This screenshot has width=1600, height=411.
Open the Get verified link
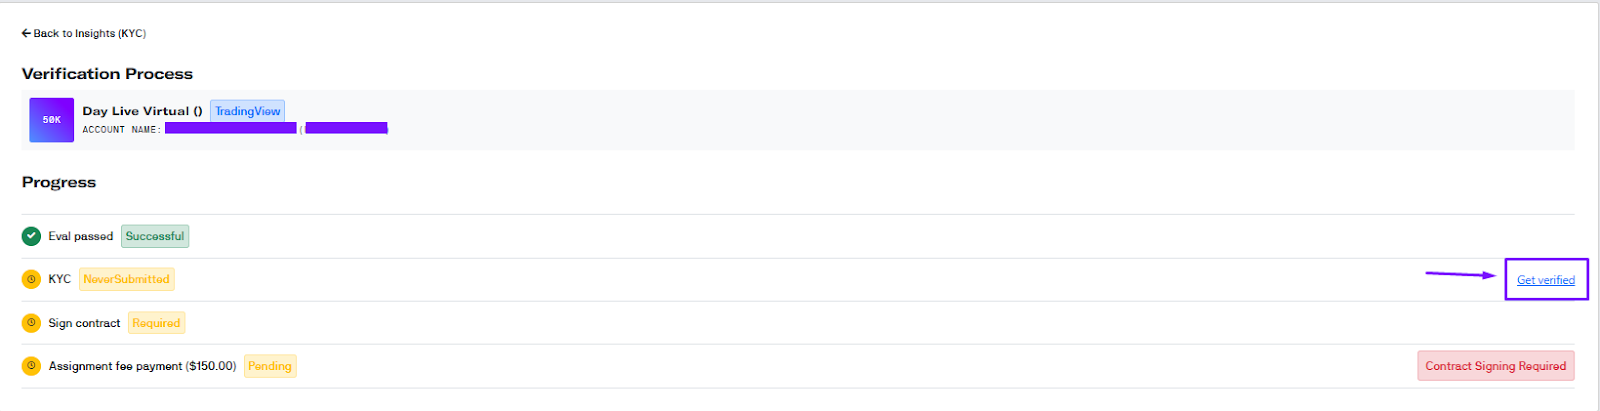(x=1545, y=280)
